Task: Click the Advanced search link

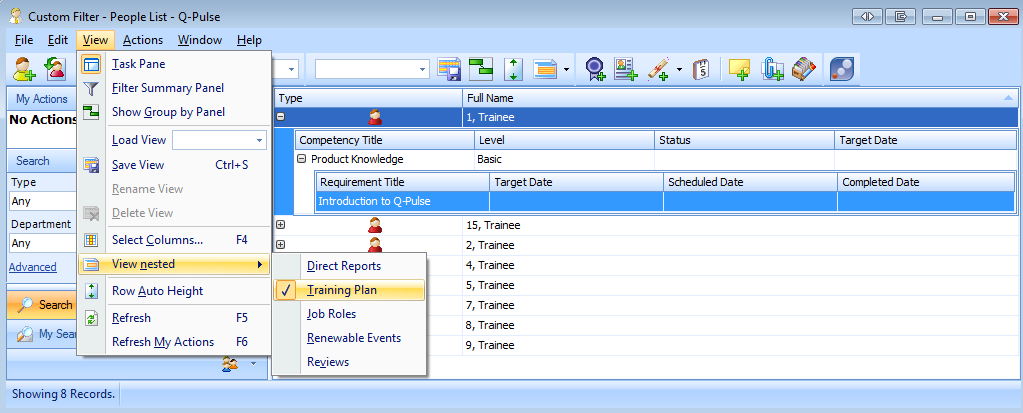Action: (33, 267)
